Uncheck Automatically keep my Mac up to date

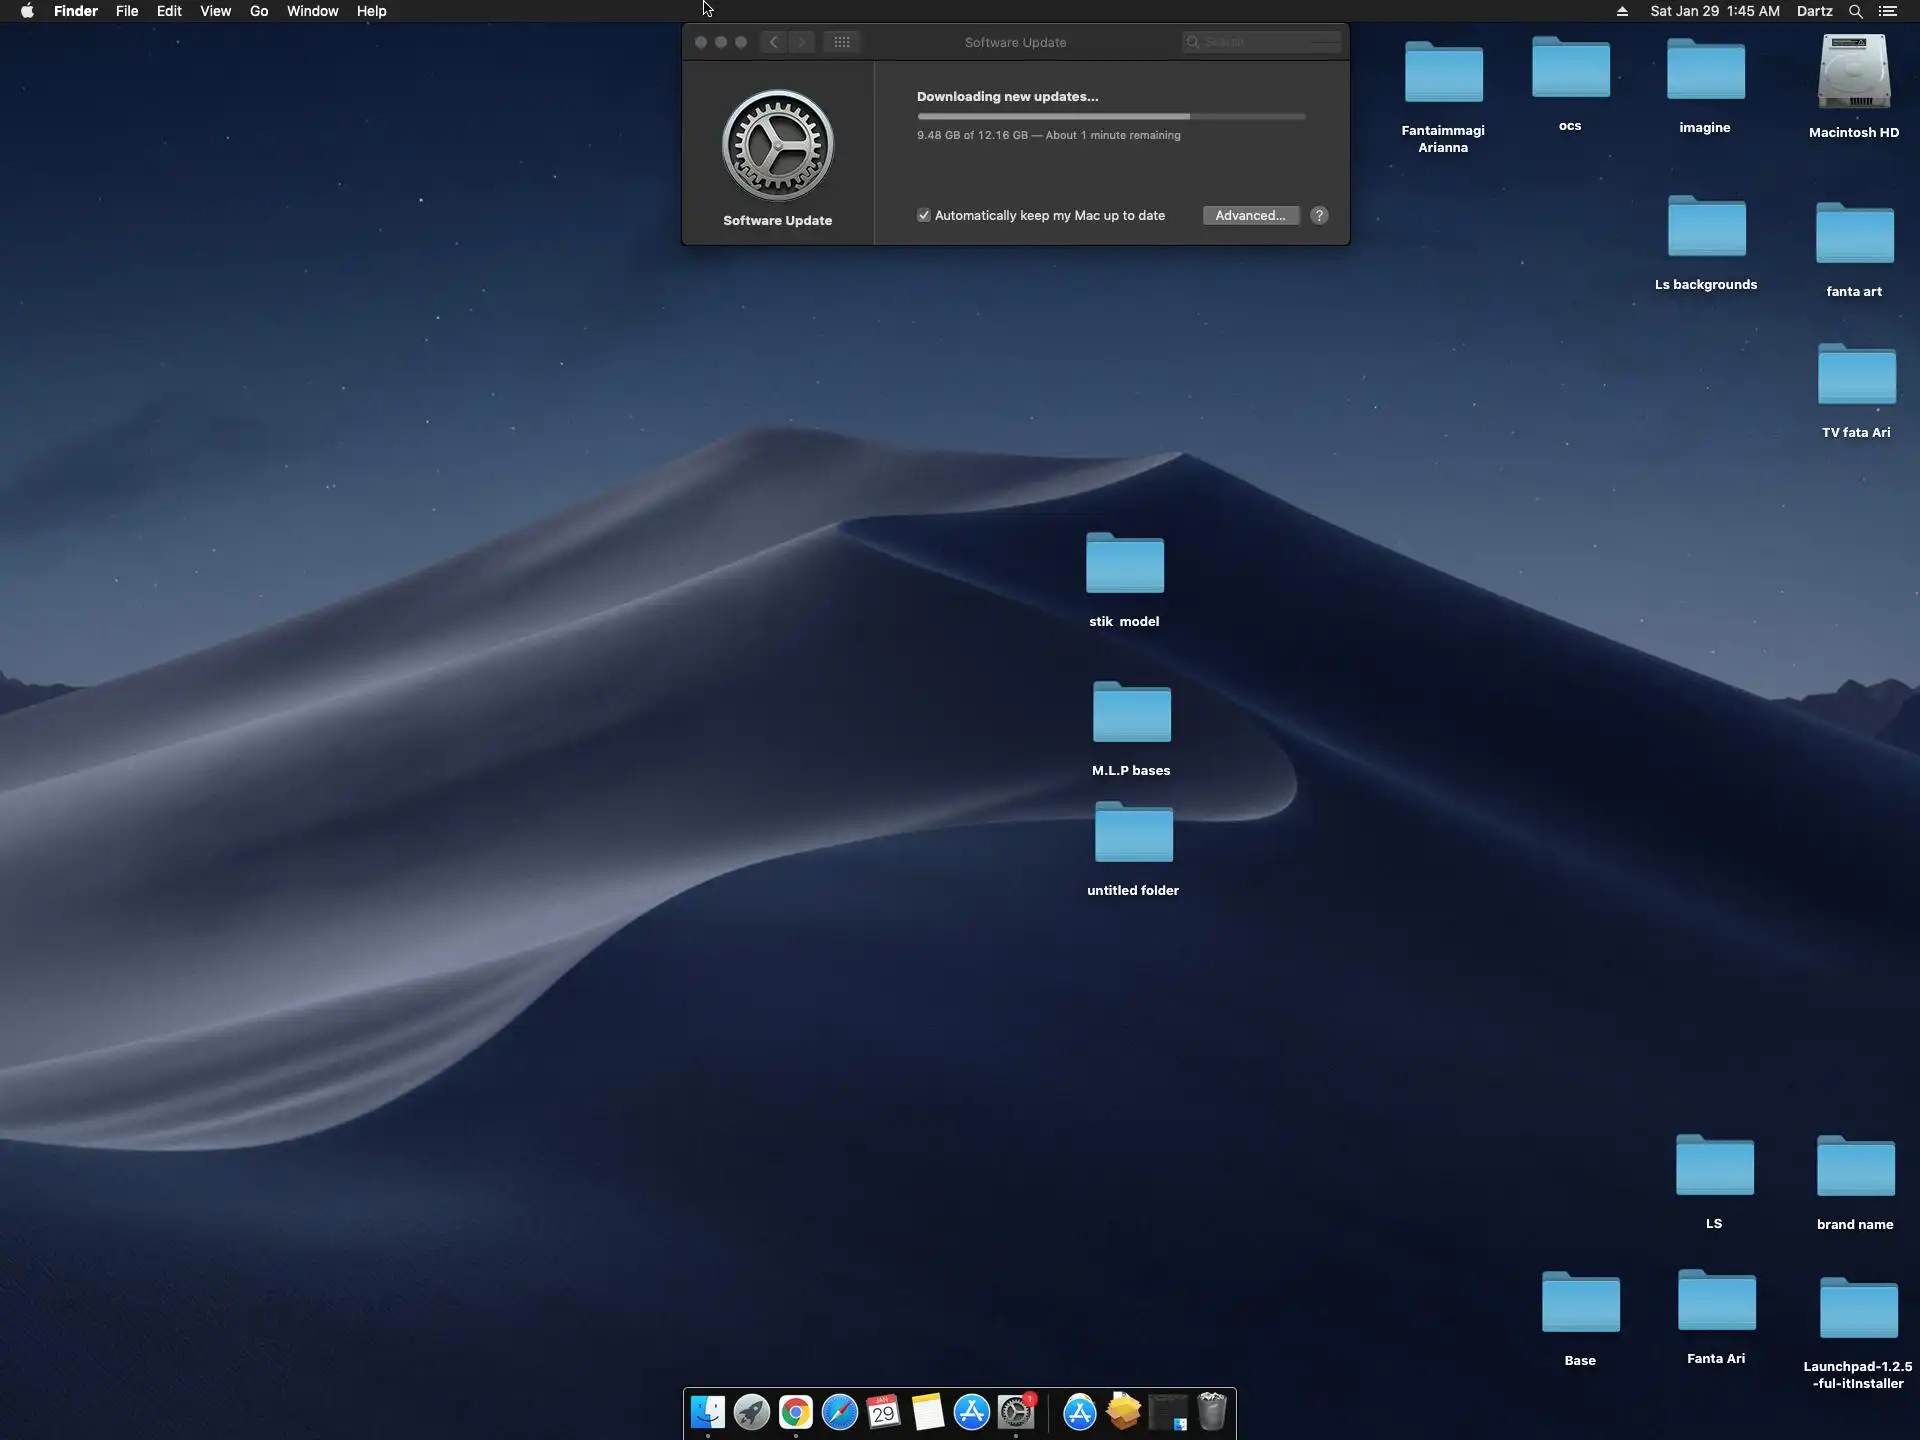point(924,216)
